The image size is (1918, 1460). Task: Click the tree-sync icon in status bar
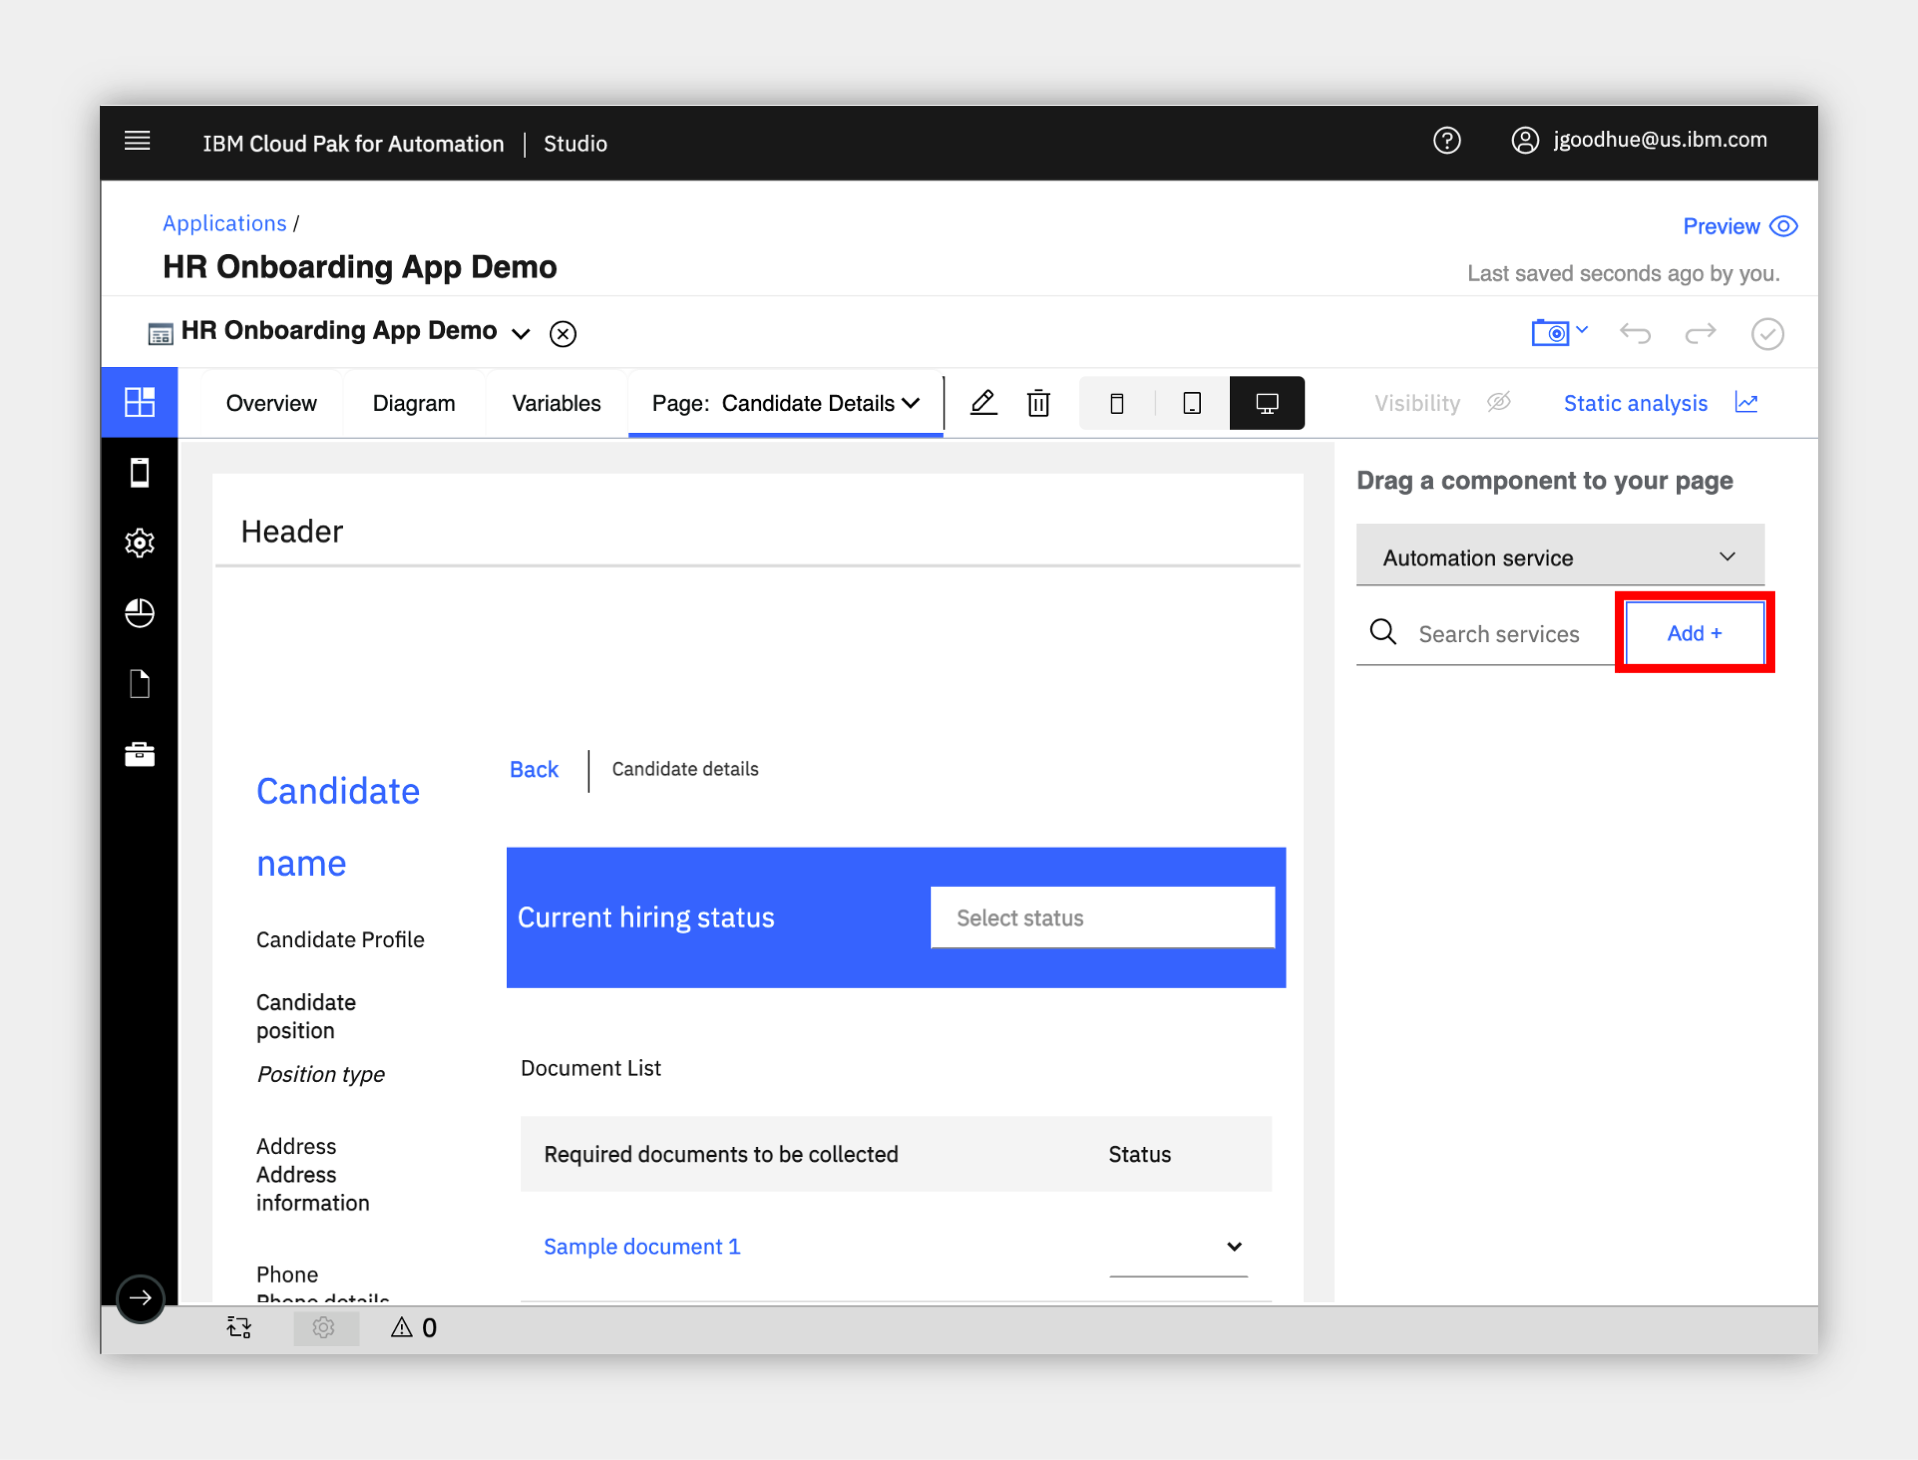point(239,1327)
